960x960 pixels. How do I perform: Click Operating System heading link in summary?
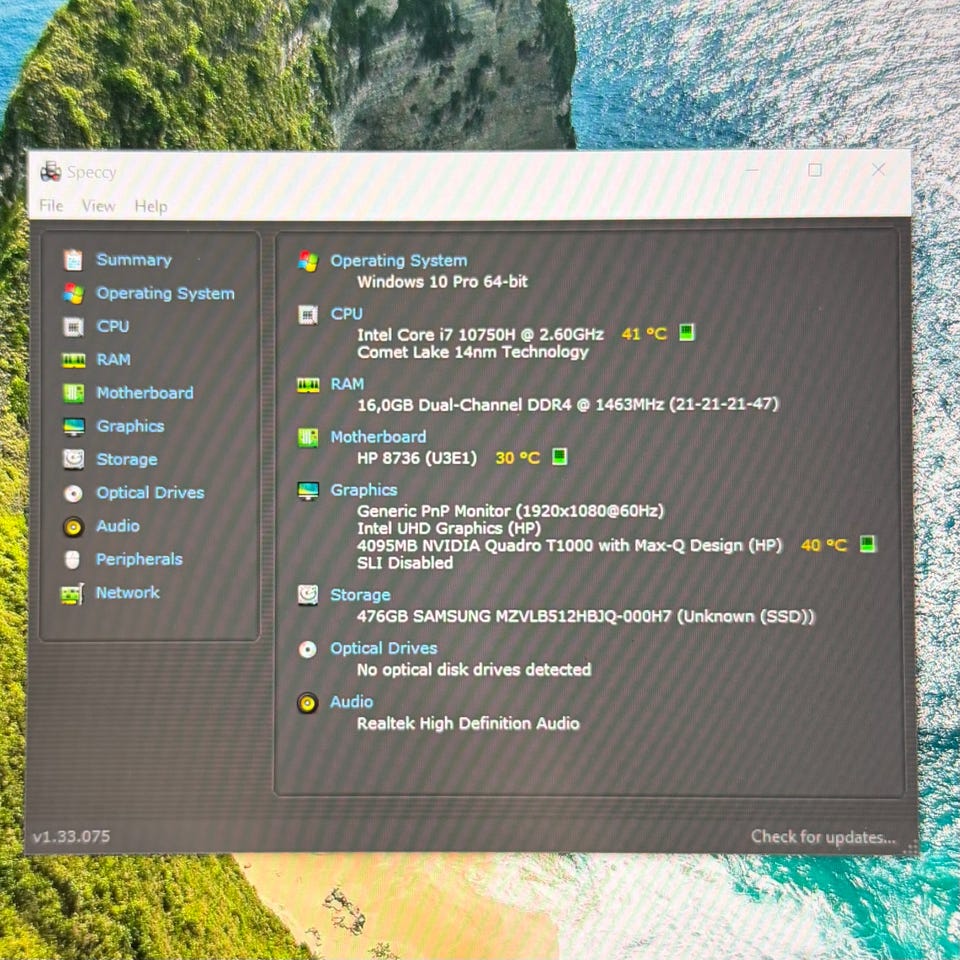(x=399, y=261)
